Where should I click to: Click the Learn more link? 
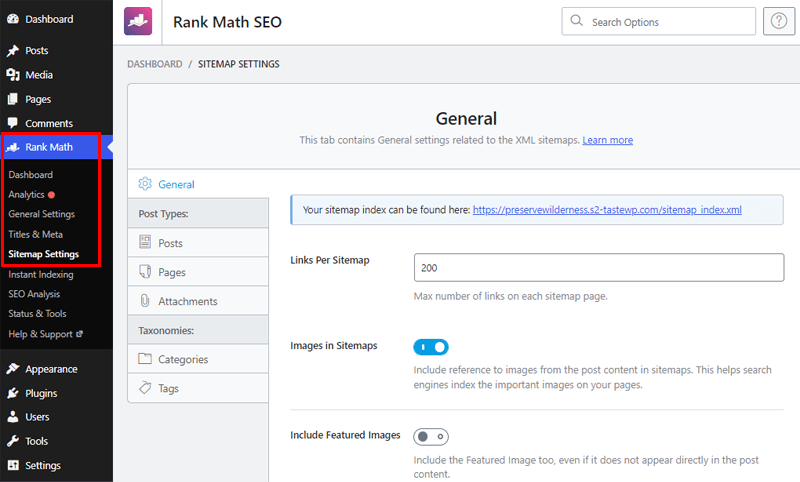(x=608, y=140)
